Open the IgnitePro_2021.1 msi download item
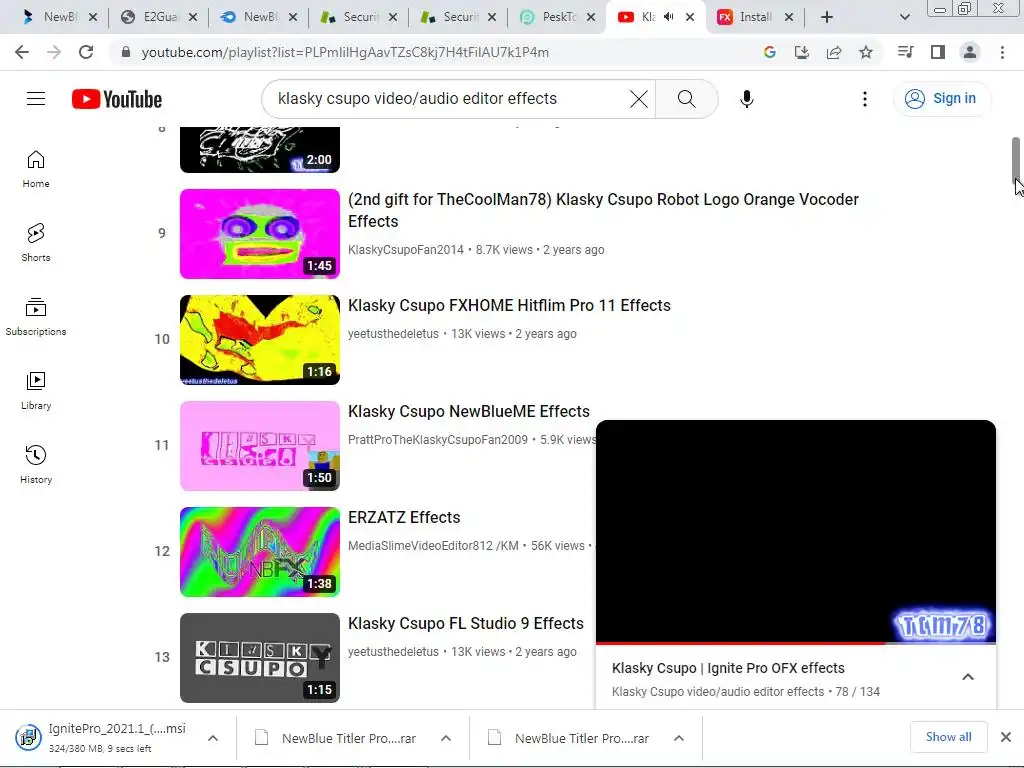The height and width of the screenshot is (768, 1024). 104,739
